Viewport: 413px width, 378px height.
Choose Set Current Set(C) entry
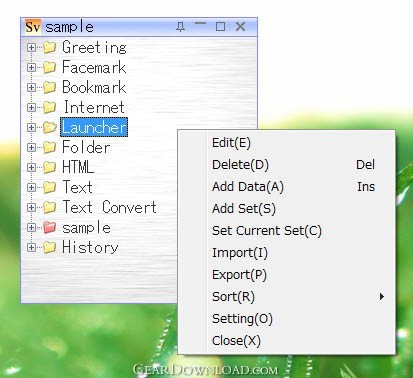tap(287, 231)
